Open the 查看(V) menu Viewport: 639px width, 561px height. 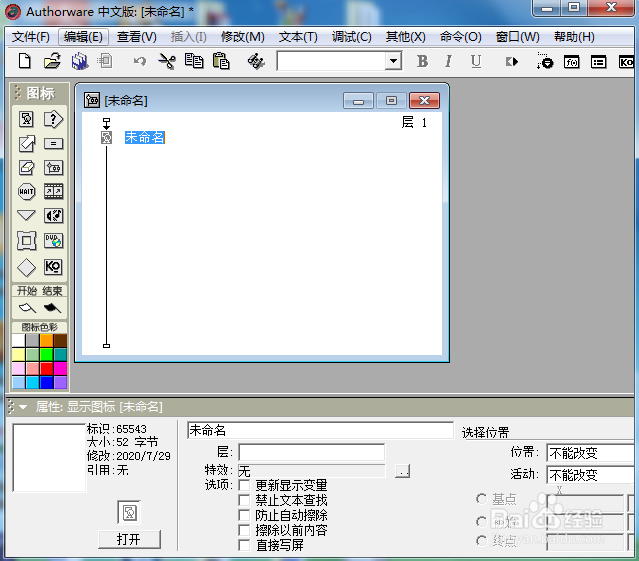(x=137, y=37)
